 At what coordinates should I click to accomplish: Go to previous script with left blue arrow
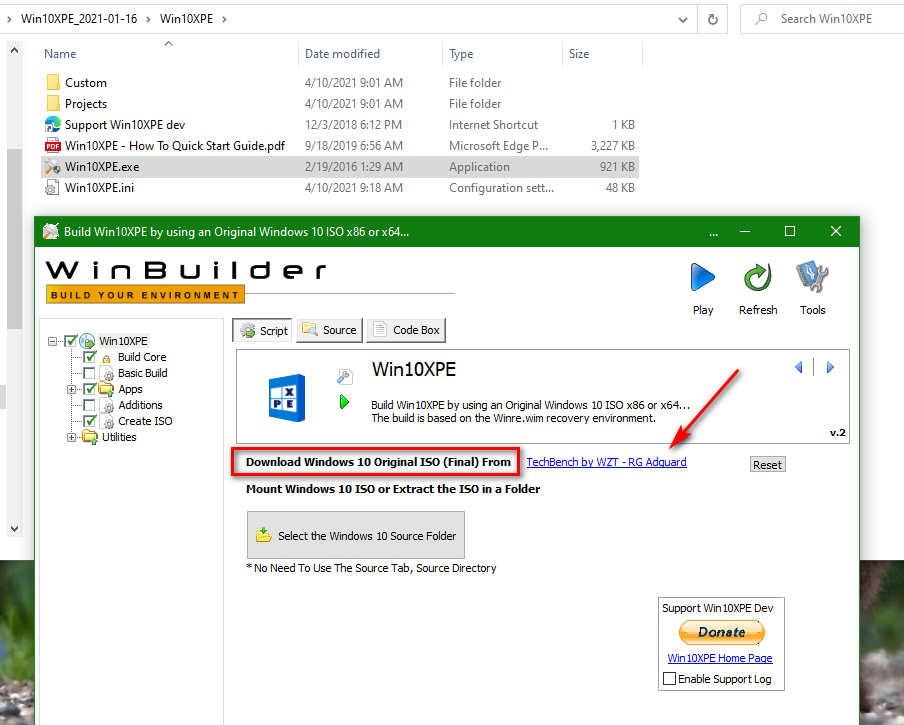click(x=798, y=367)
